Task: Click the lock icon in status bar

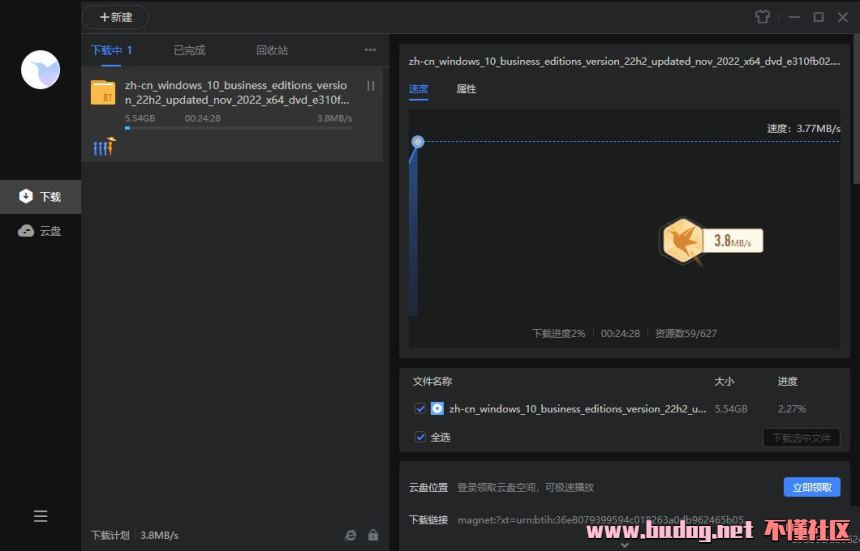Action: pos(373,535)
